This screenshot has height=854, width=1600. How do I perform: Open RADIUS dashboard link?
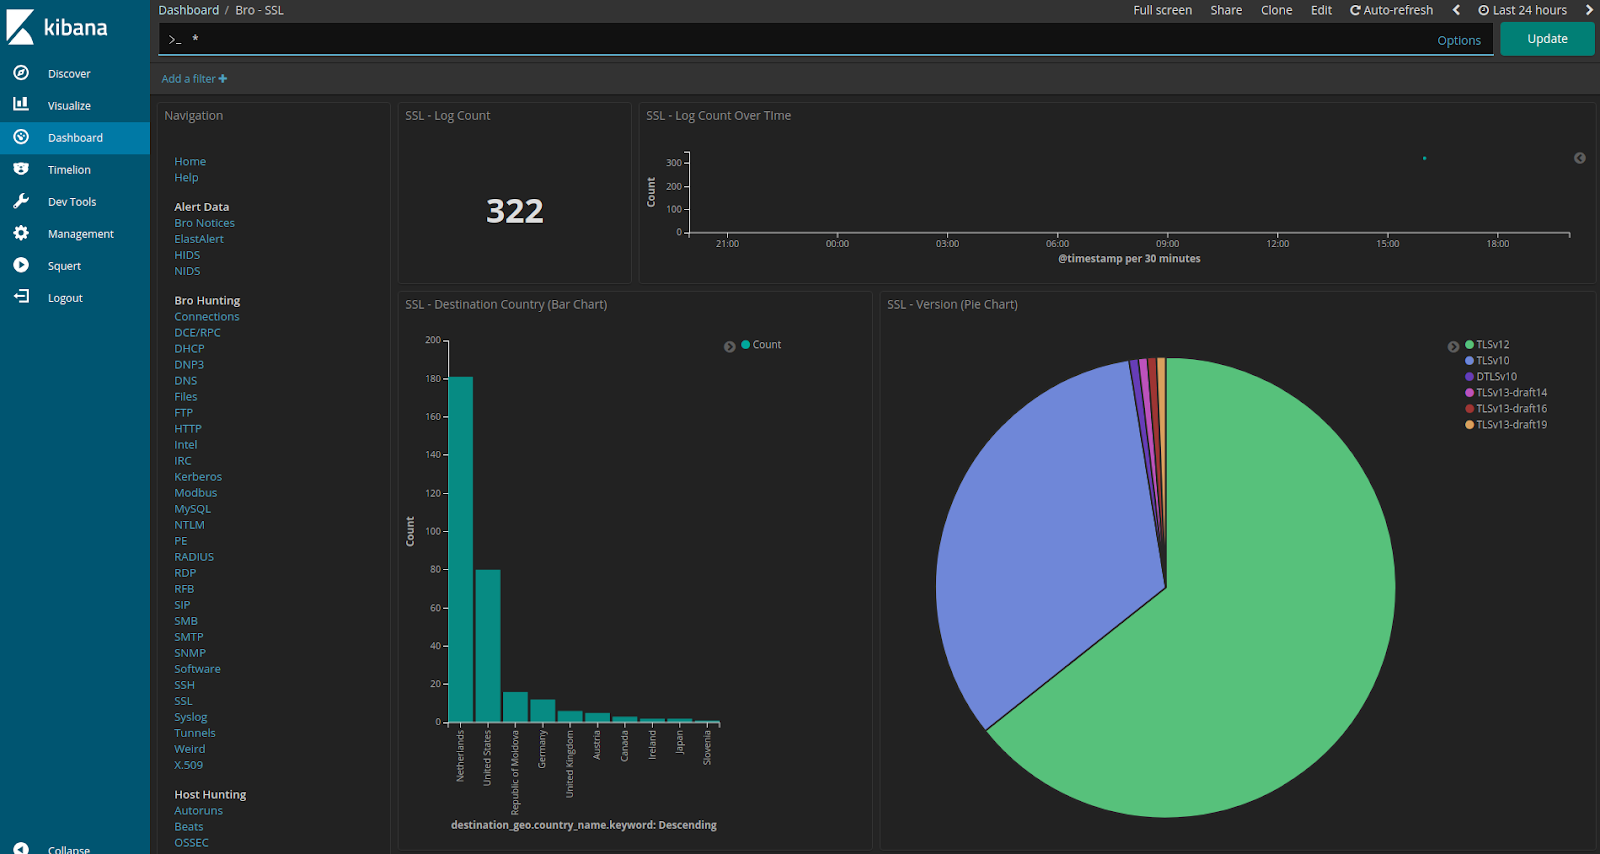[x=194, y=557]
